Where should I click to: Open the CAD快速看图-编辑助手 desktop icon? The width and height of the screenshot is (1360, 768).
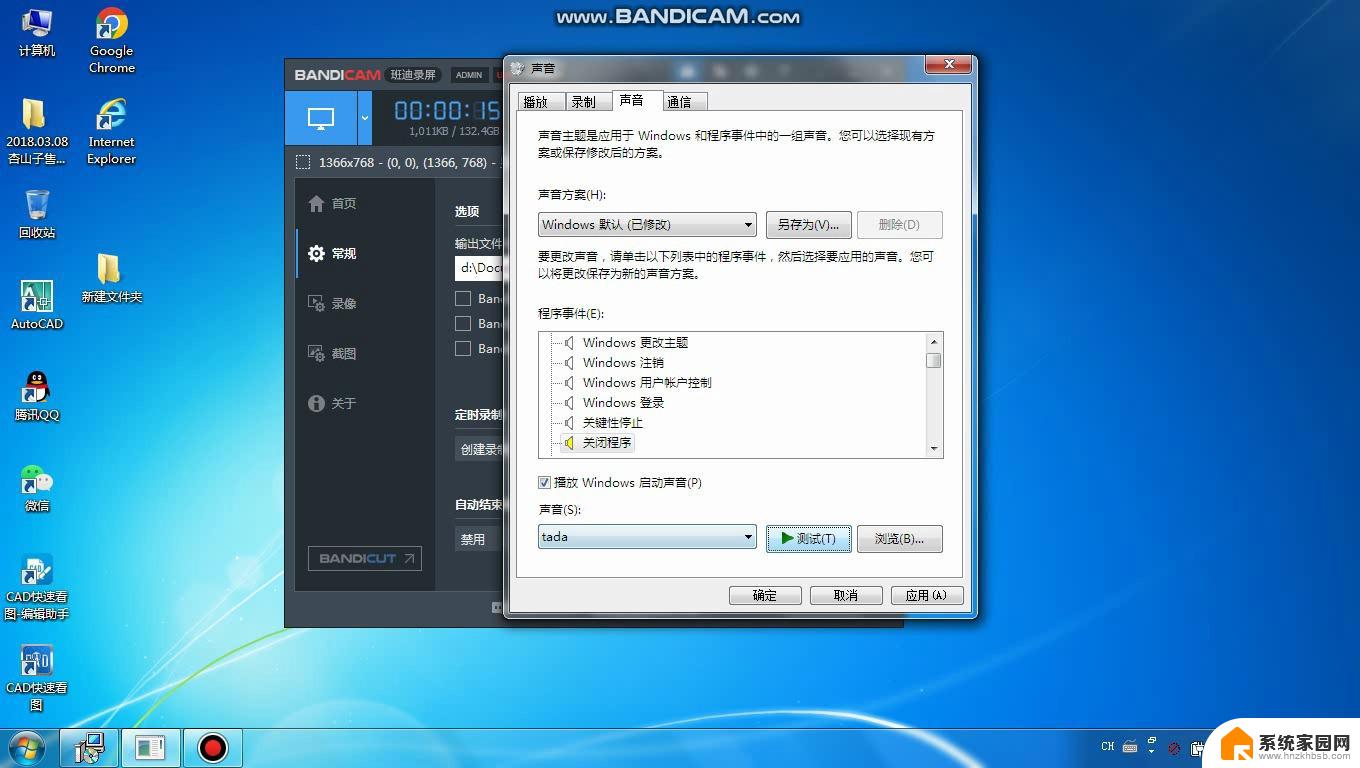point(37,587)
